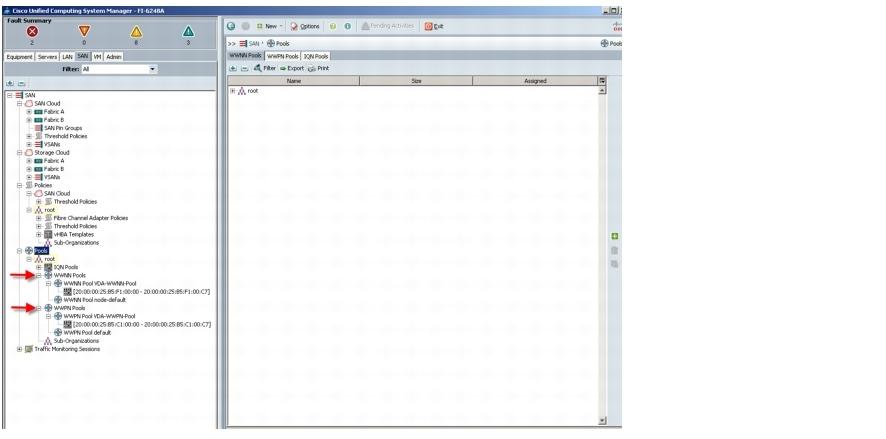This screenshot has width=886, height=439.
Task: Switch to the LAN tab
Action: tap(67, 57)
